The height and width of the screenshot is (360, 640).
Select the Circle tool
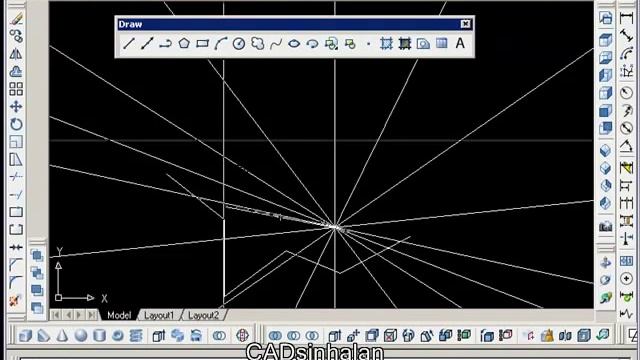(239, 43)
